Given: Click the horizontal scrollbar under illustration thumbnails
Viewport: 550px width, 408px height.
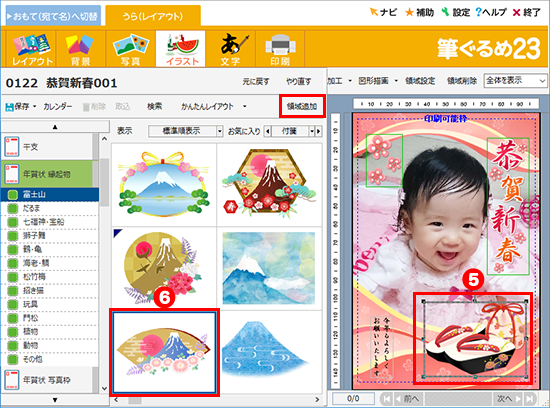Looking at the screenshot, I should pos(216,400).
